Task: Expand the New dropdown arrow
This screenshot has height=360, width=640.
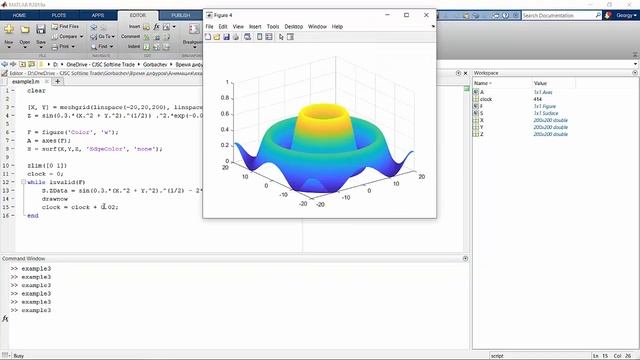Action: pos(9,47)
